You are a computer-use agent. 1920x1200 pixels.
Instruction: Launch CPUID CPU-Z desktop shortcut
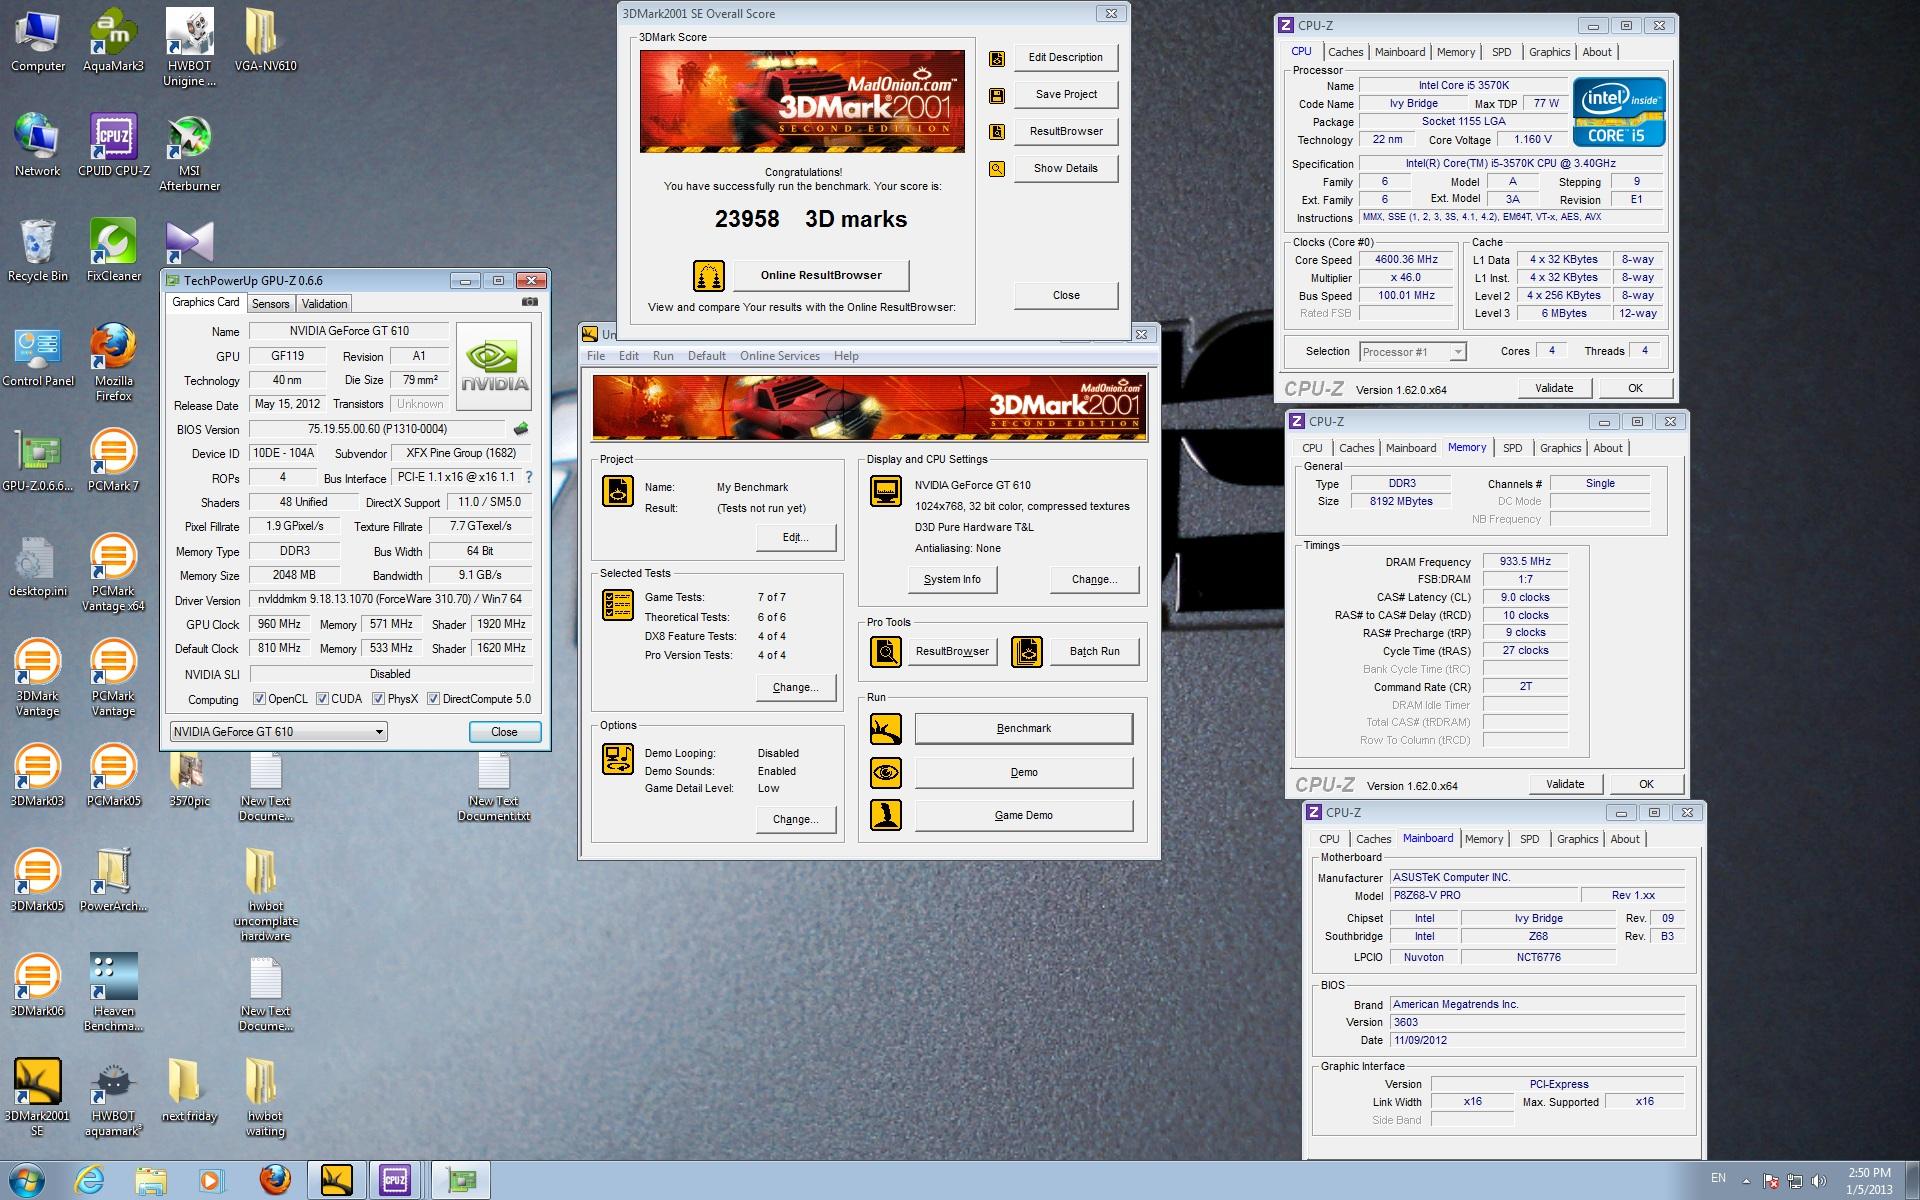113,145
